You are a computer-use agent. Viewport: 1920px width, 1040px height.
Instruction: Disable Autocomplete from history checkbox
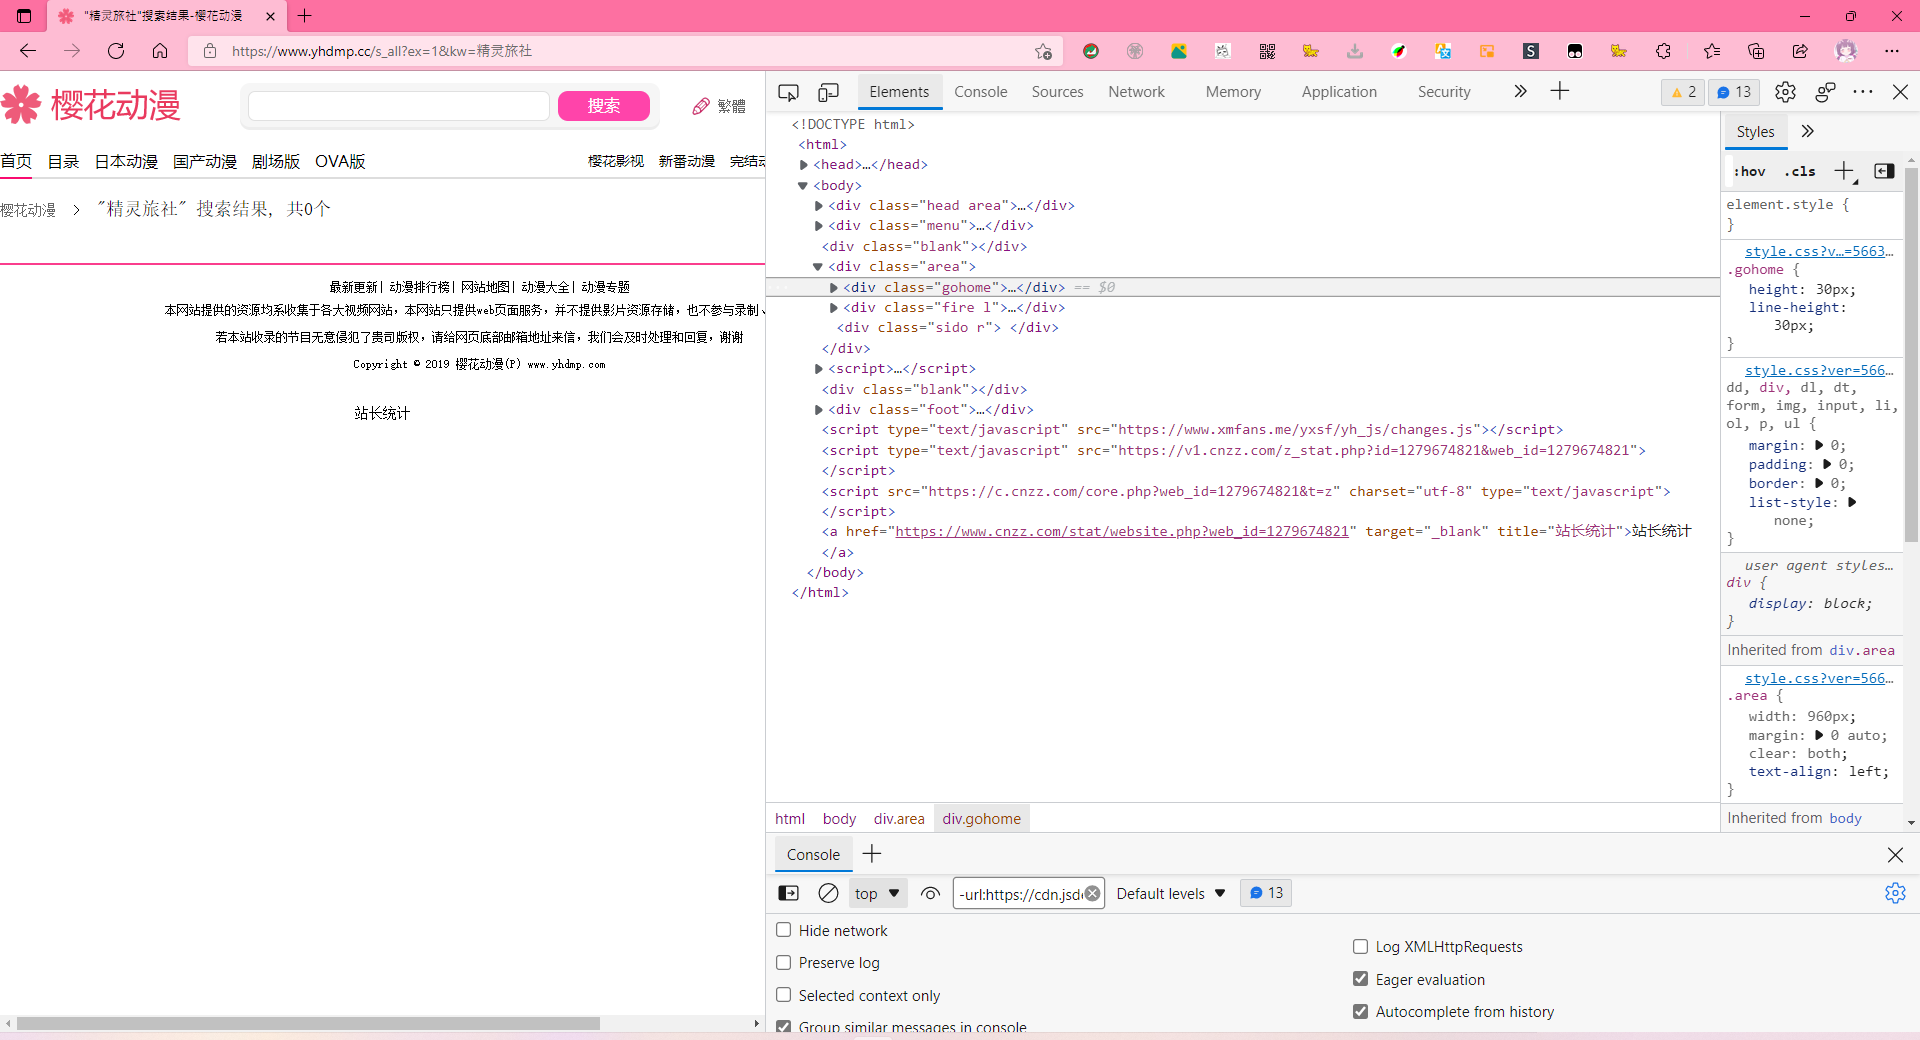1360,1011
